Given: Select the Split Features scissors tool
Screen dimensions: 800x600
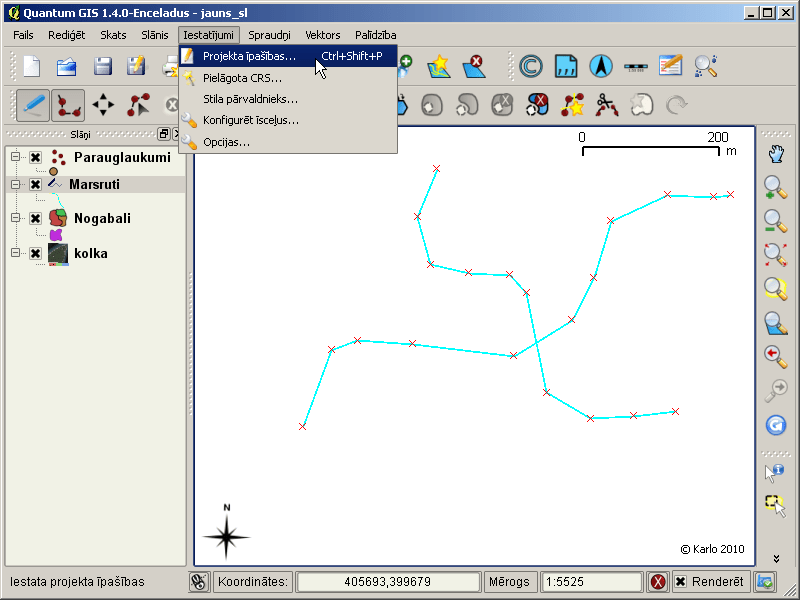Looking at the screenshot, I should coord(607,105).
